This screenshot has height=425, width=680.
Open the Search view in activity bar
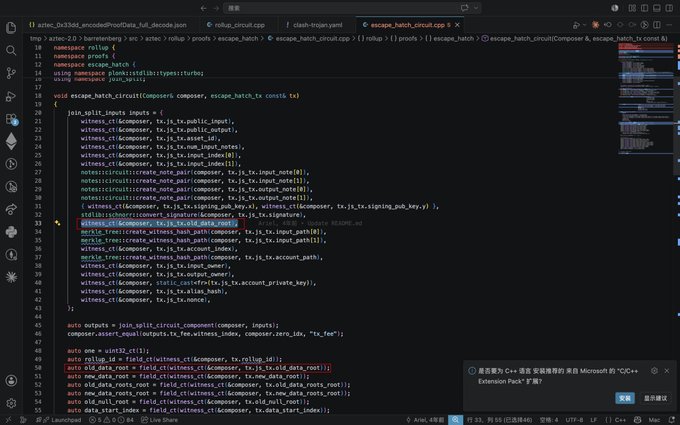pos(11,51)
